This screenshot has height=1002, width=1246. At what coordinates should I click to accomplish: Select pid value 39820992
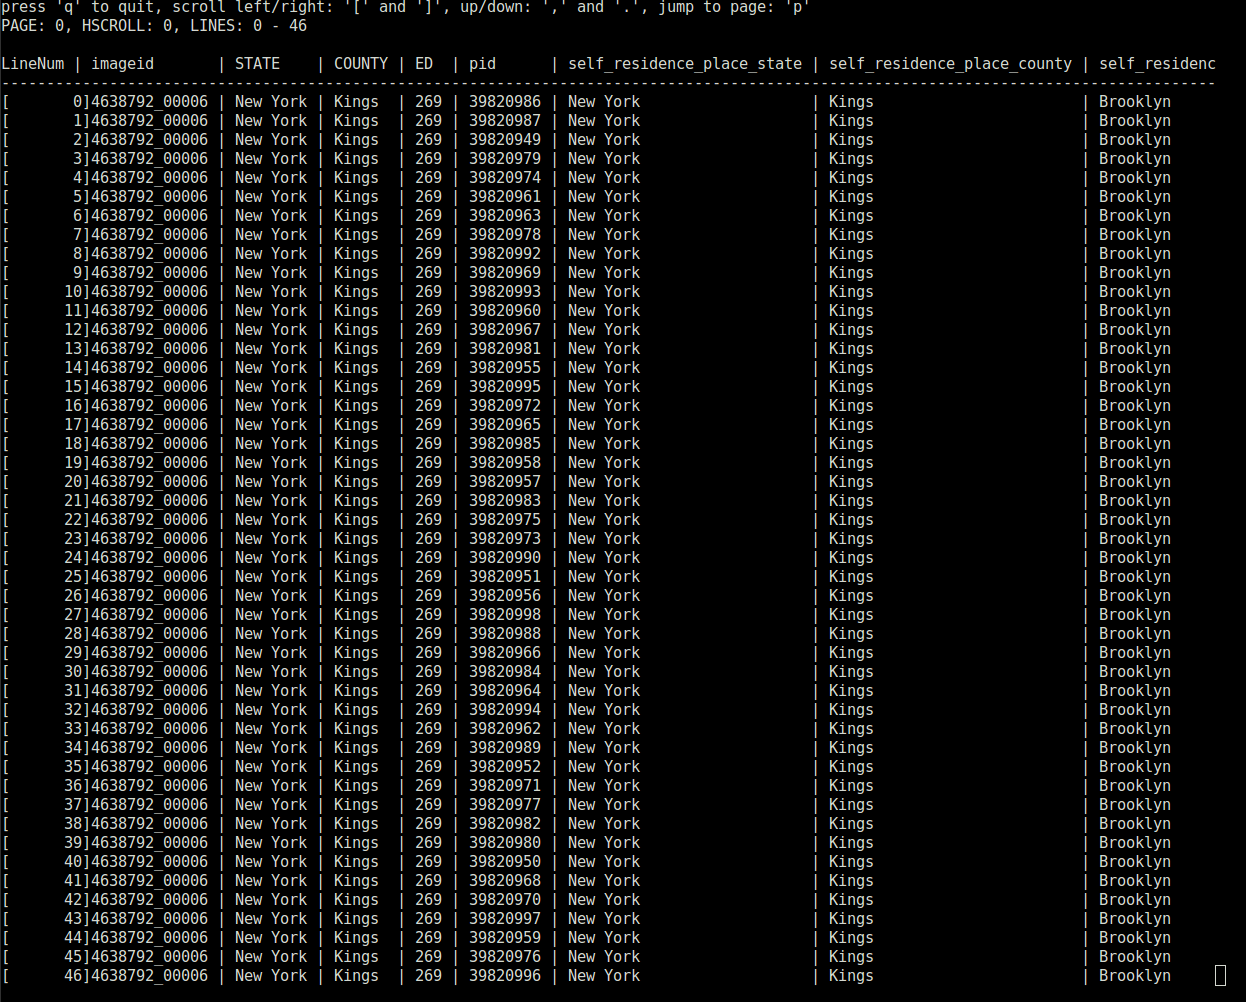pyautogui.click(x=505, y=253)
